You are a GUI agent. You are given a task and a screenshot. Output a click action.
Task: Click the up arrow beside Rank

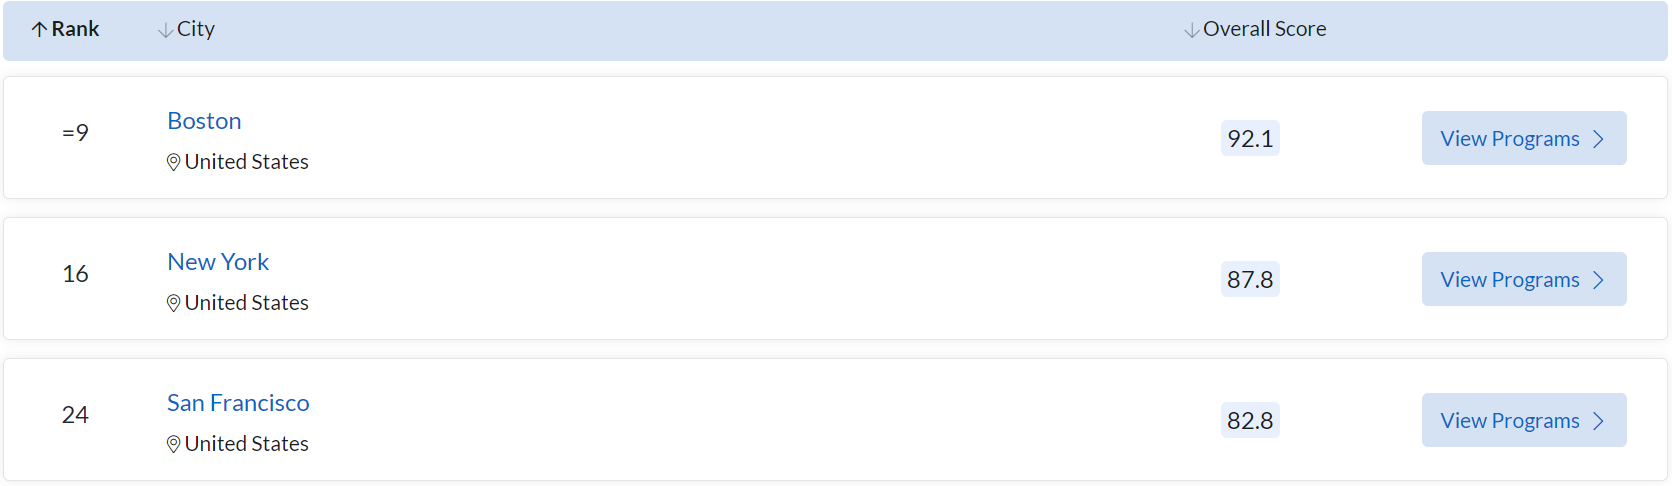[x=39, y=30]
